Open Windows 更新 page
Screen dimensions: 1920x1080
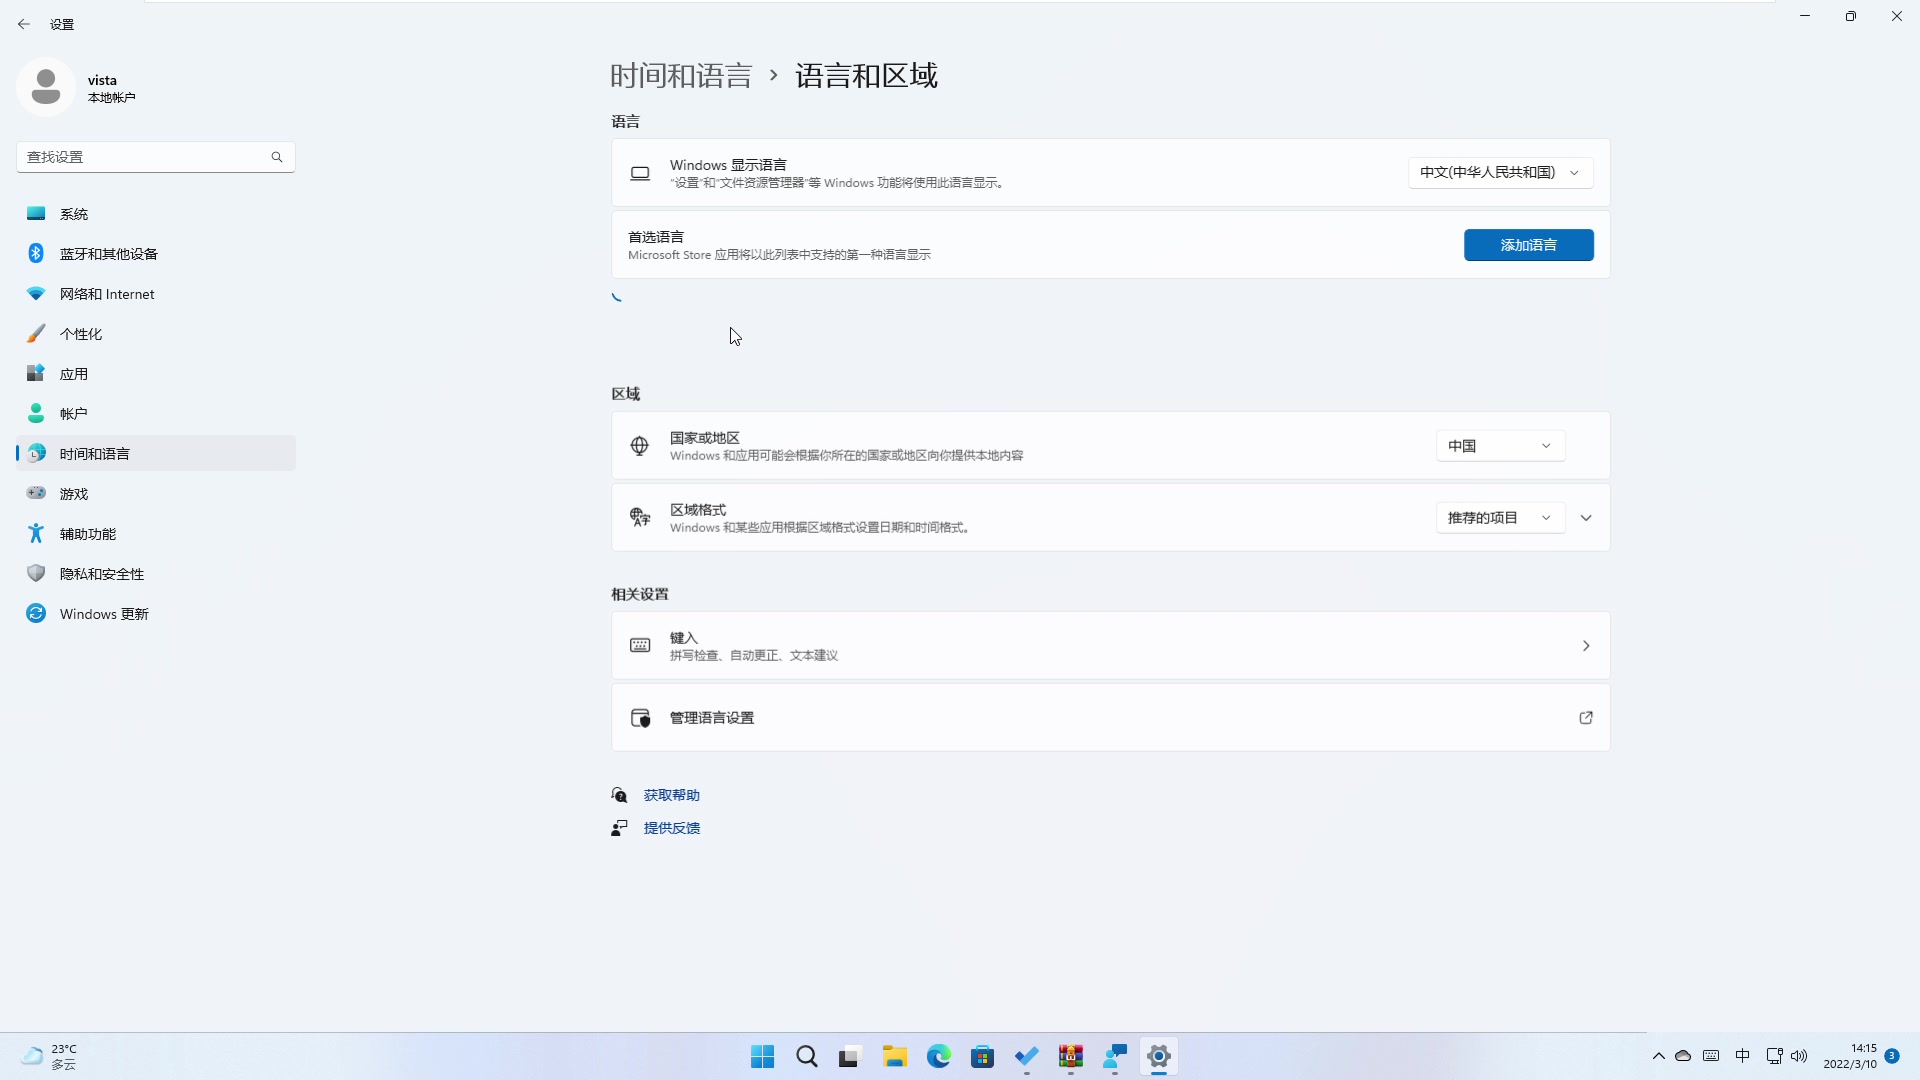pyautogui.click(x=156, y=614)
